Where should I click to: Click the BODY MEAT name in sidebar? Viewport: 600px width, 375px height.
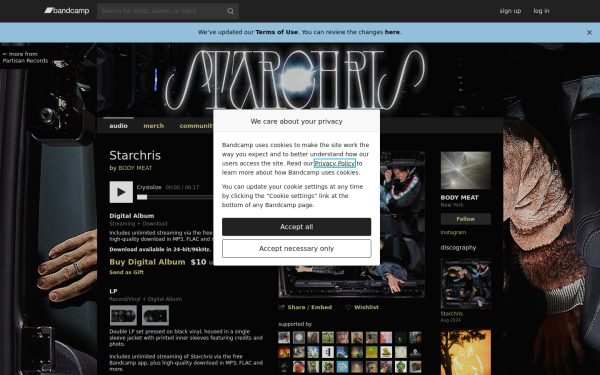460,197
